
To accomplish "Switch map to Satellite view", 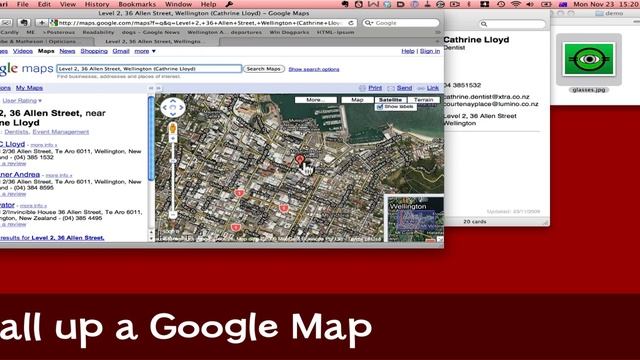I will 390,100.
